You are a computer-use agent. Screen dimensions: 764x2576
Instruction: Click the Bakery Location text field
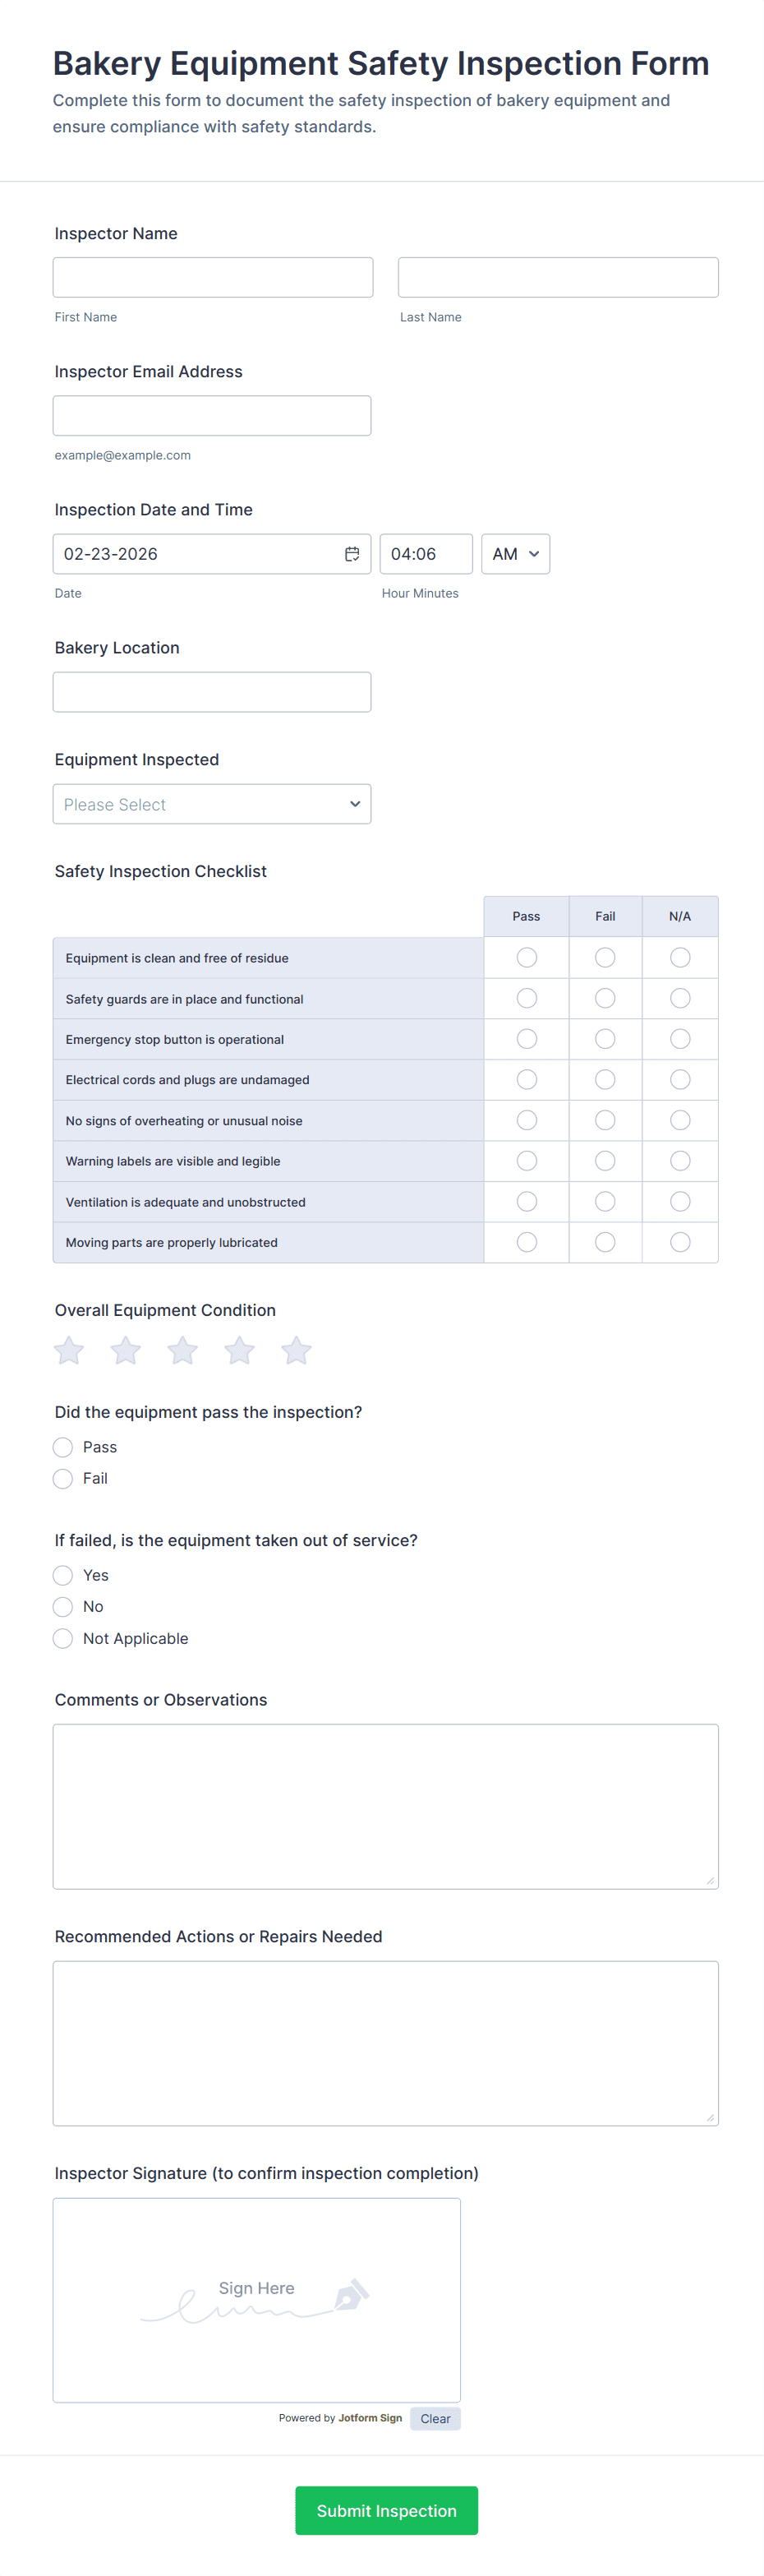point(212,692)
